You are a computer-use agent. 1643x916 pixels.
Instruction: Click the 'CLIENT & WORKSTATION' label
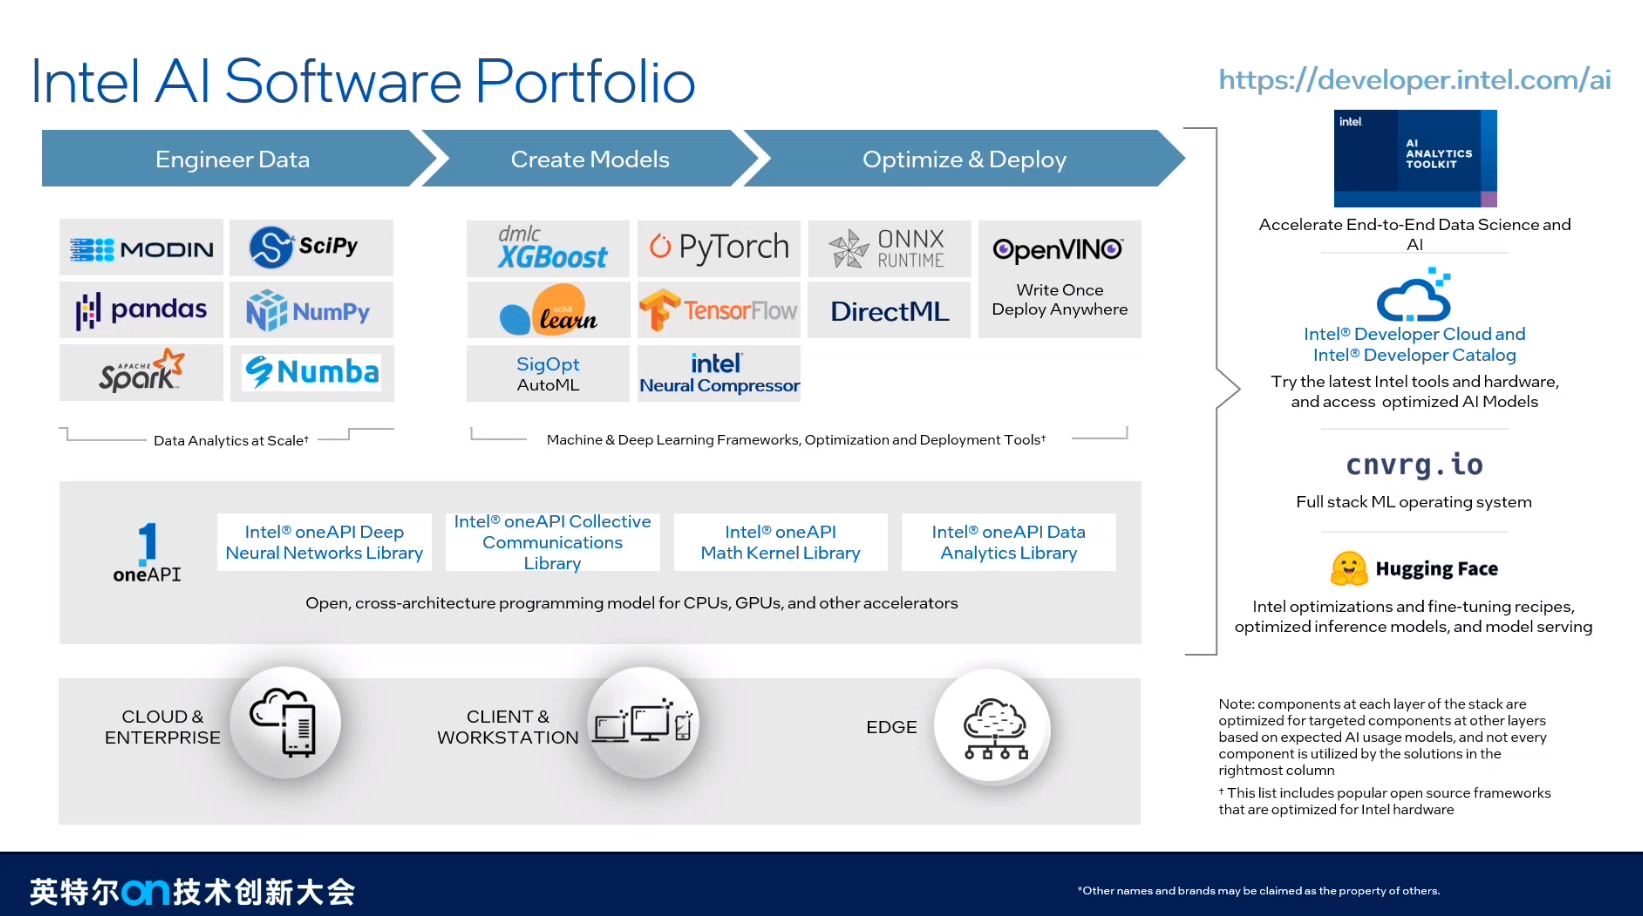(508, 727)
